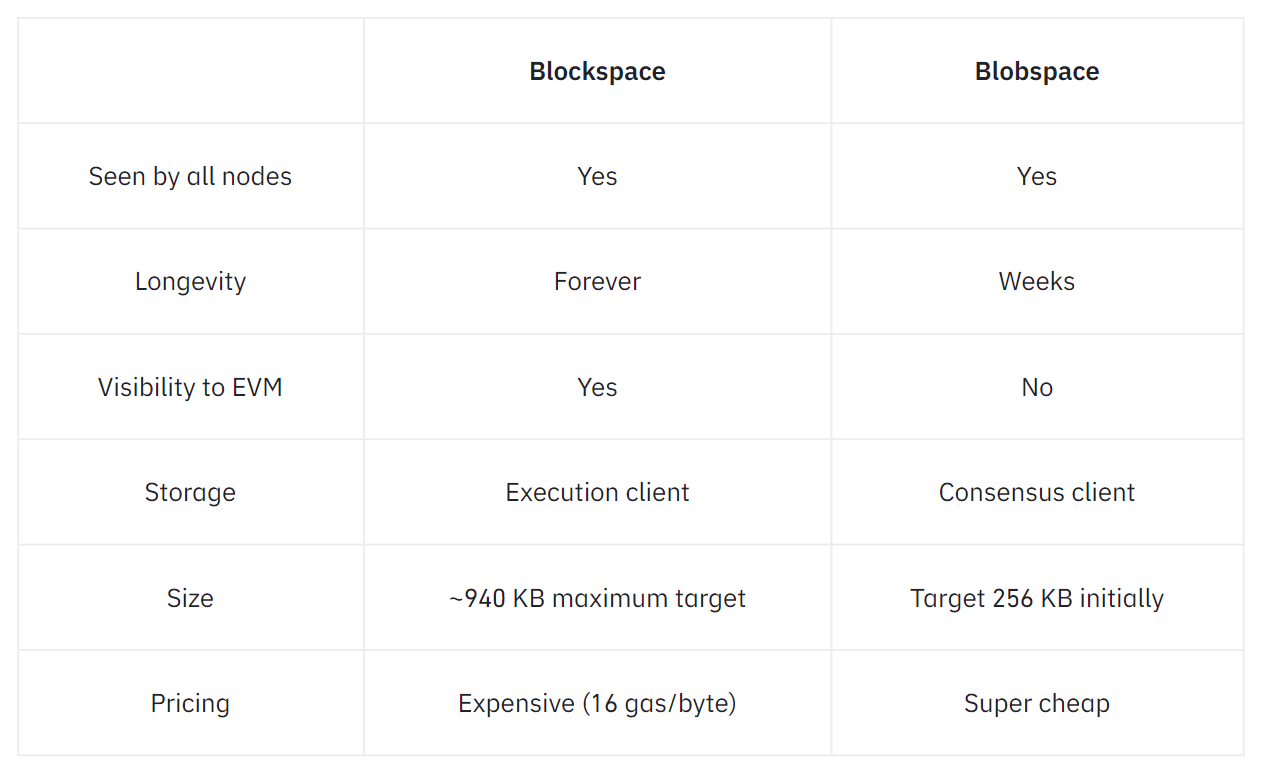Click Blockspace's Yes for Visibility to EVM
Screen dimensions: 1261x773
[597, 388]
